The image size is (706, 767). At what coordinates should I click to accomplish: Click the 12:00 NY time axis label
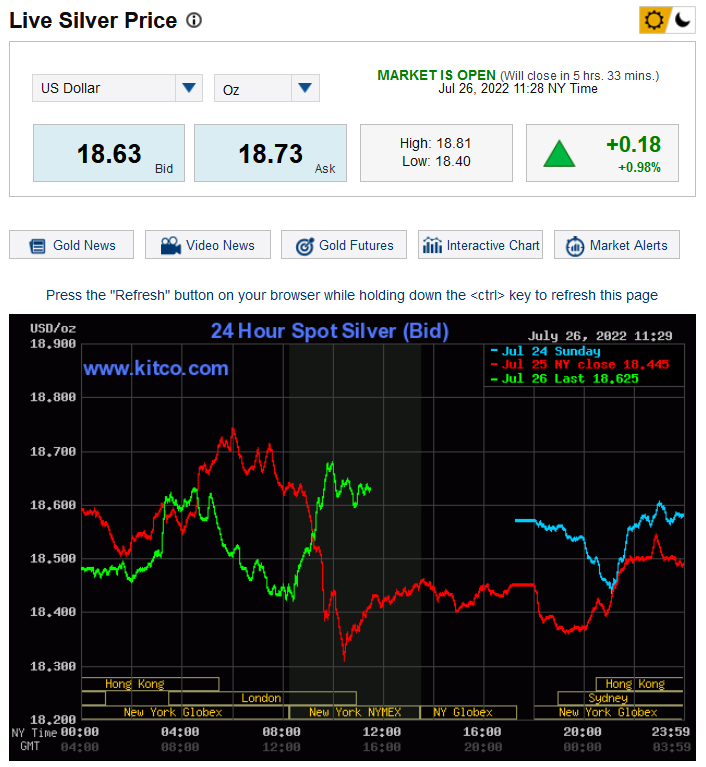[x=382, y=732]
